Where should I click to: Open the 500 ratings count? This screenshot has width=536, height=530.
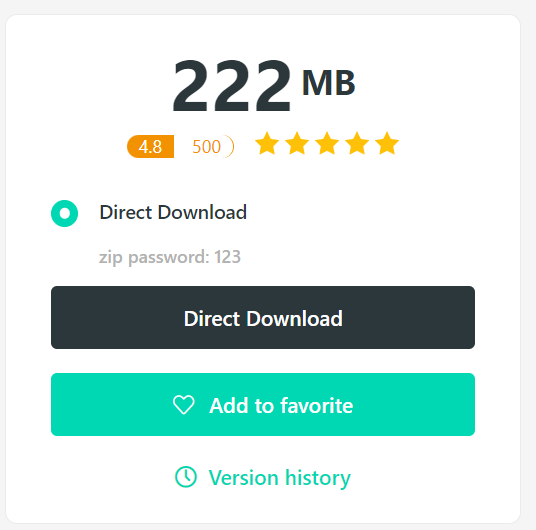[206, 147]
